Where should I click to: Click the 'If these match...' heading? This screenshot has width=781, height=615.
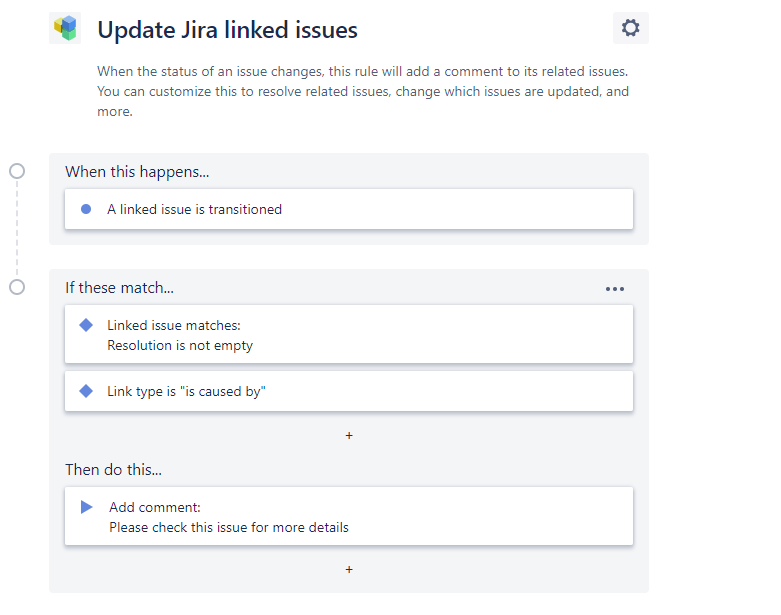click(120, 288)
